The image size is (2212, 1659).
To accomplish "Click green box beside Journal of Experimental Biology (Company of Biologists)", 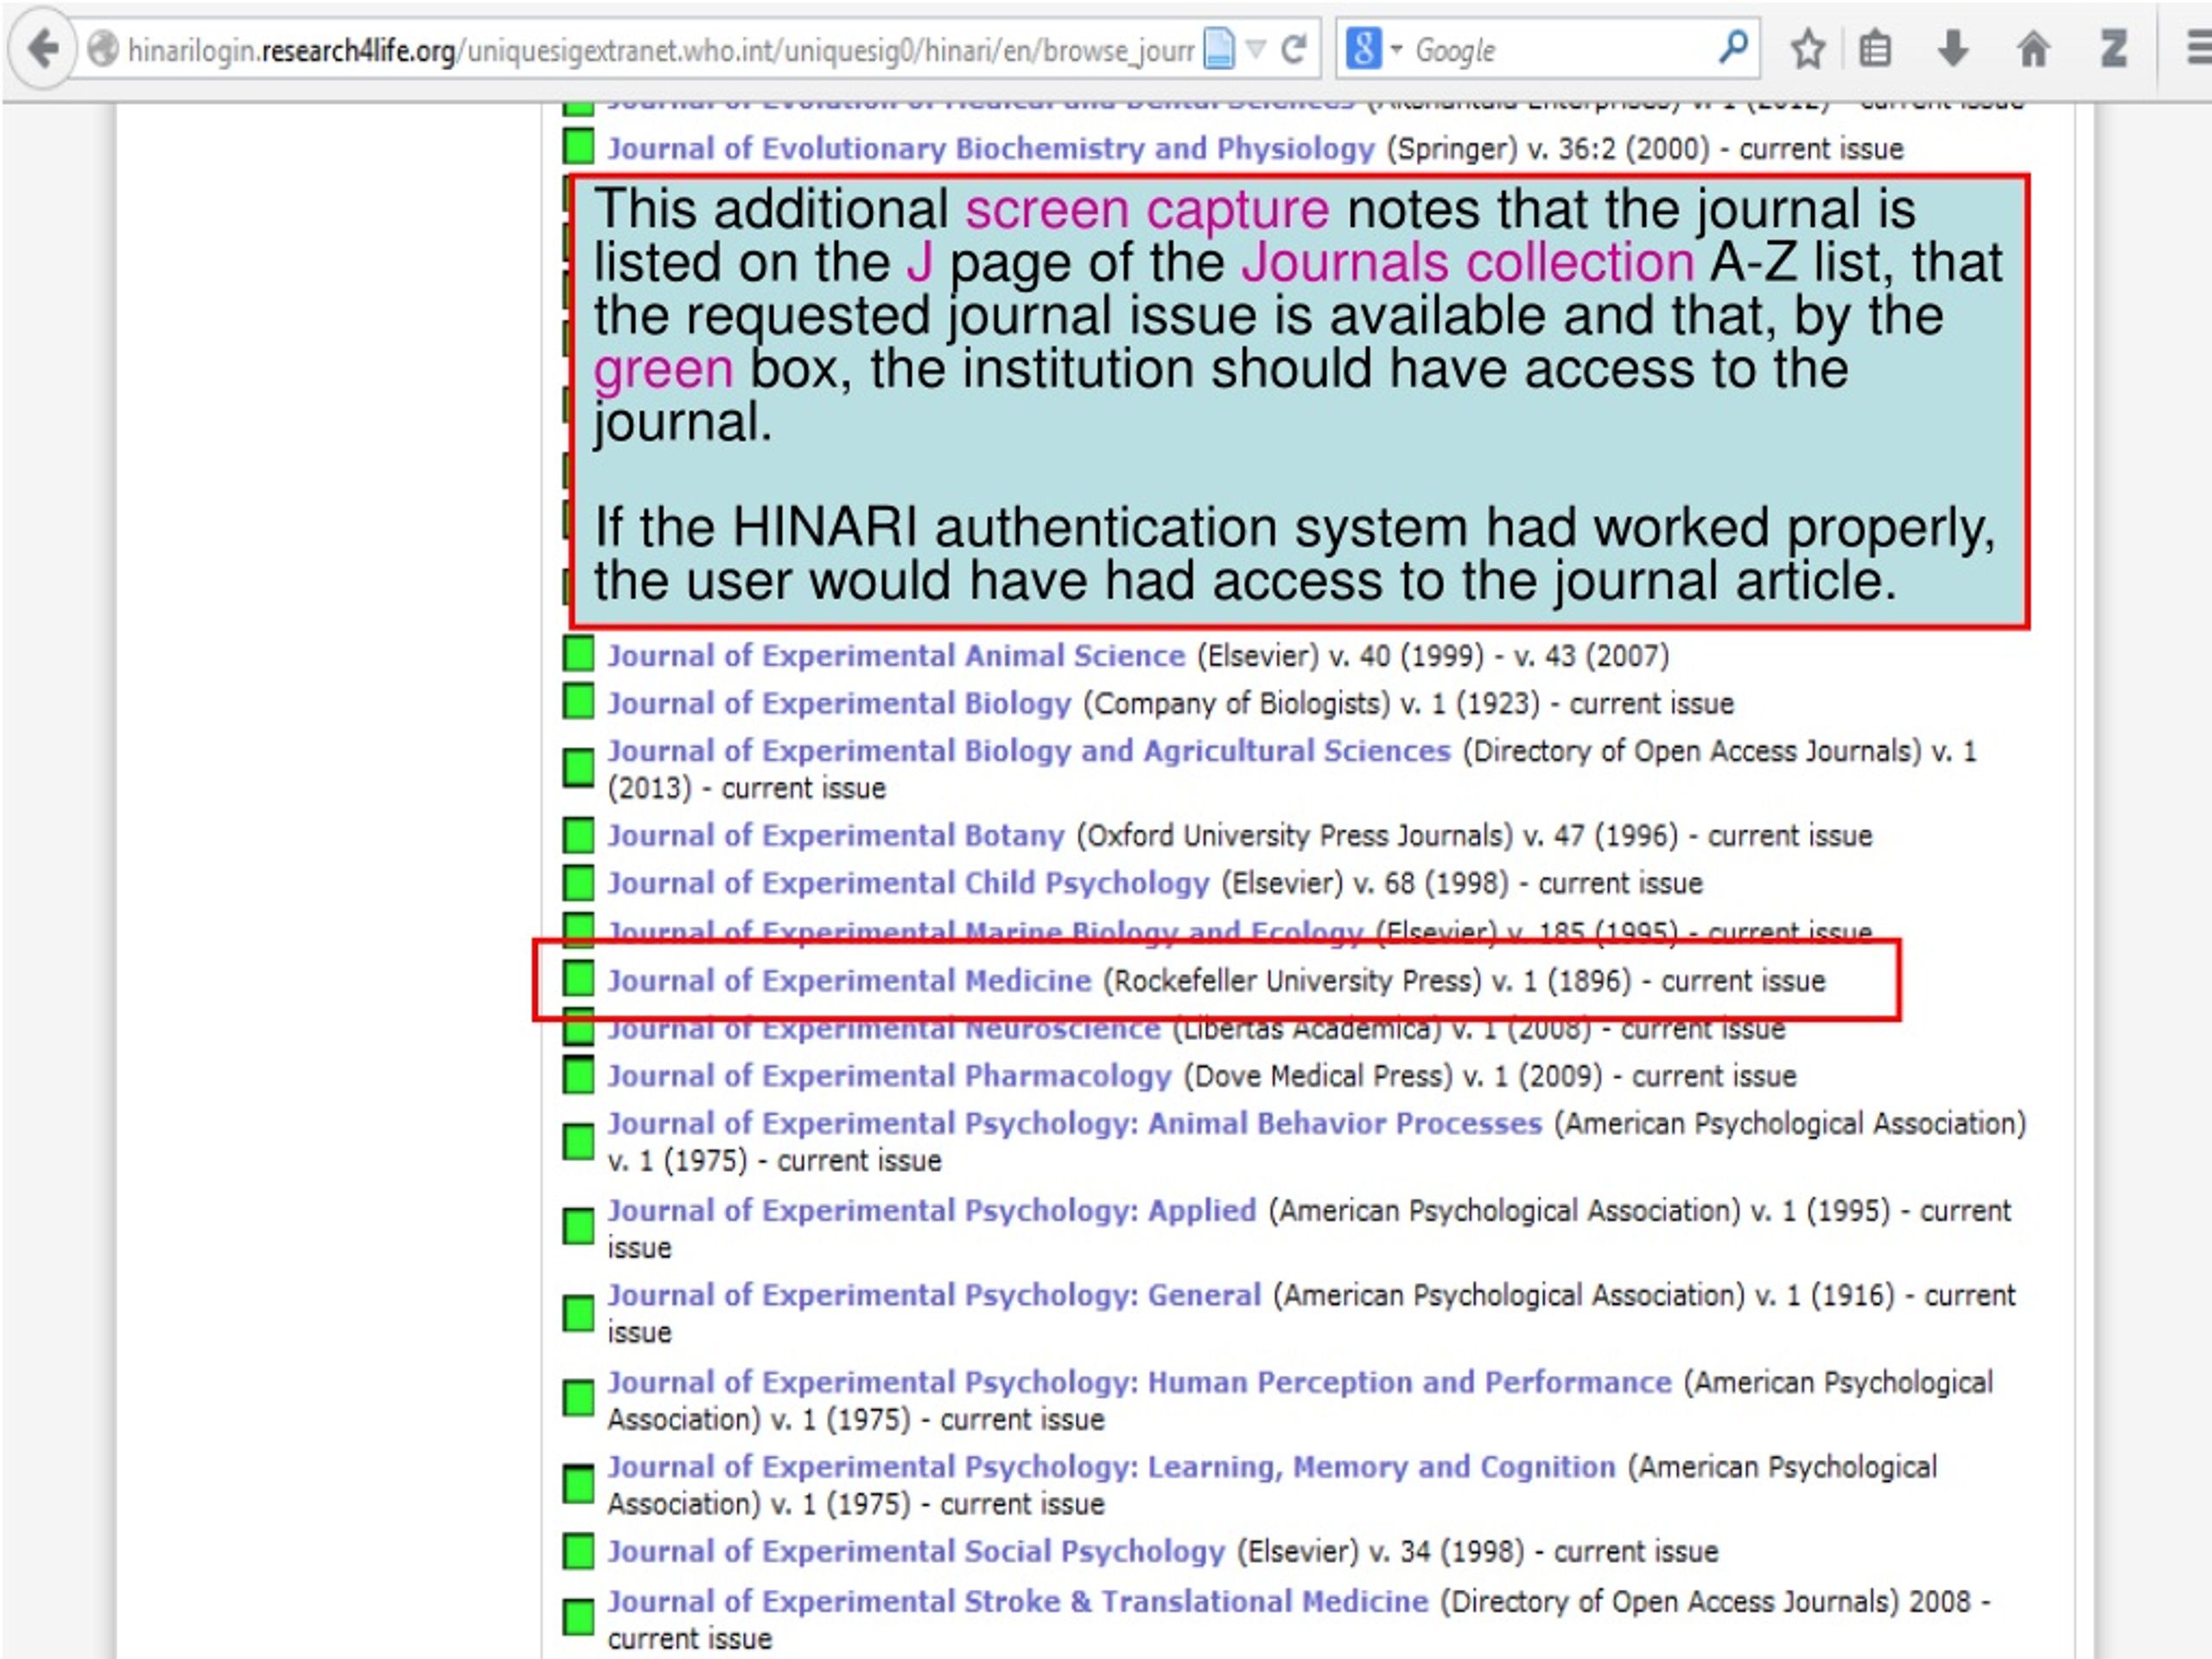I will (578, 702).
